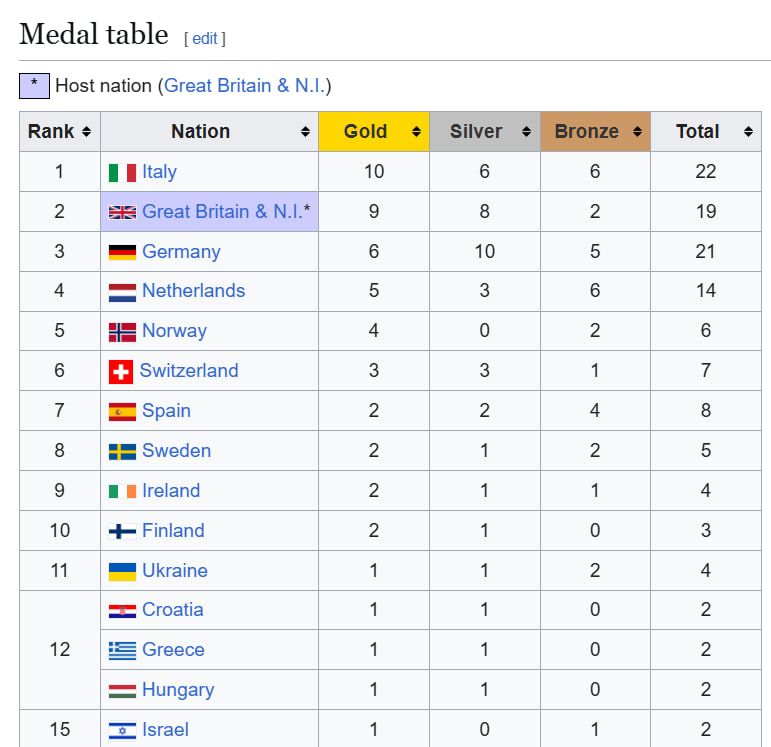Sort by Total column sort arrows

748,131
